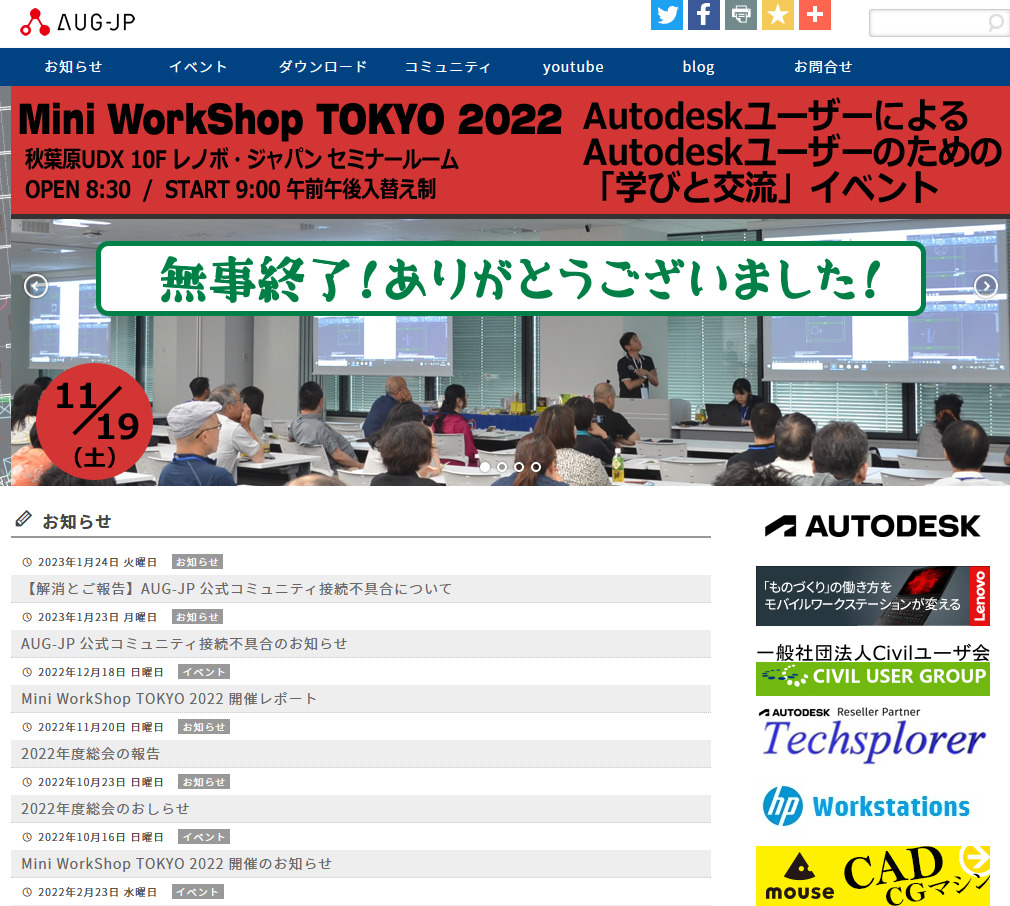The image size is (1010, 906).
Task: Click the search magnifier icon
Action: click(996, 23)
